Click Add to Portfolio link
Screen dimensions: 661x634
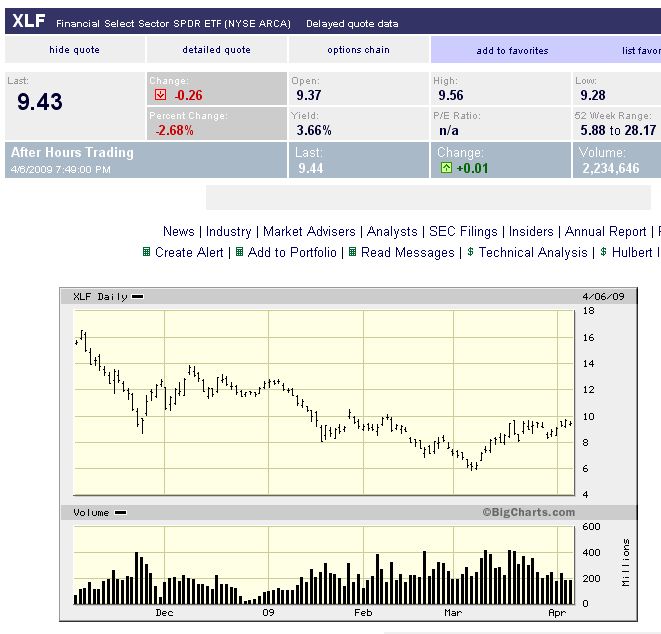(x=292, y=252)
